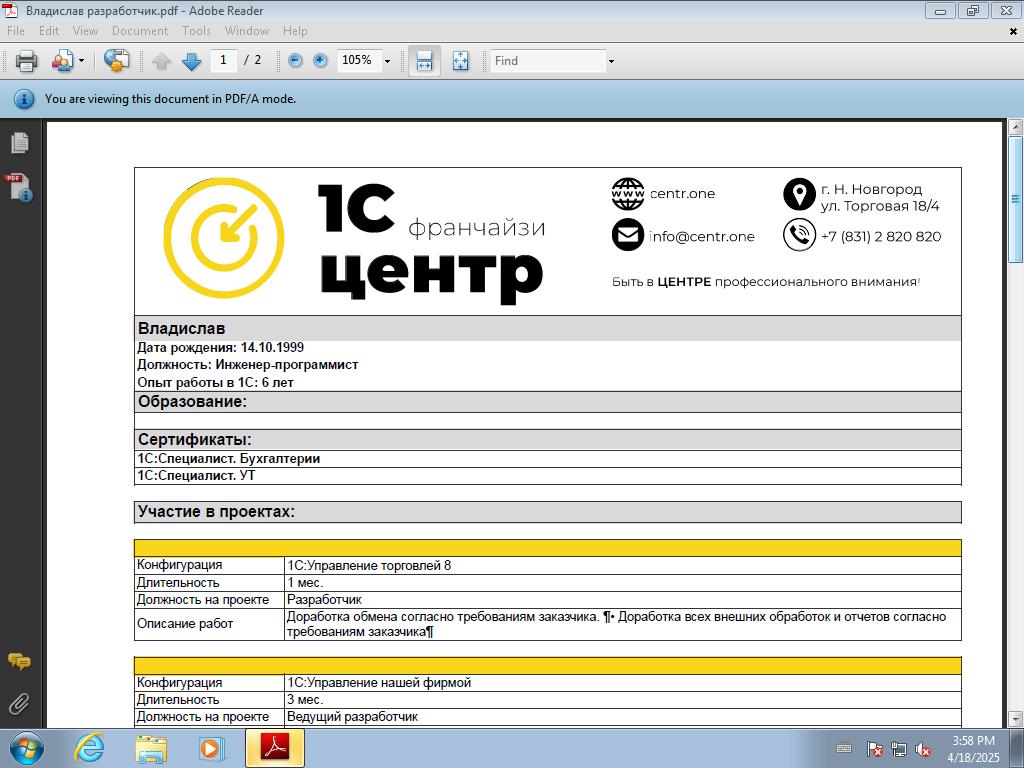Click the 'Участие в проектах:' heading
The image size is (1024, 768).
click(x=216, y=511)
